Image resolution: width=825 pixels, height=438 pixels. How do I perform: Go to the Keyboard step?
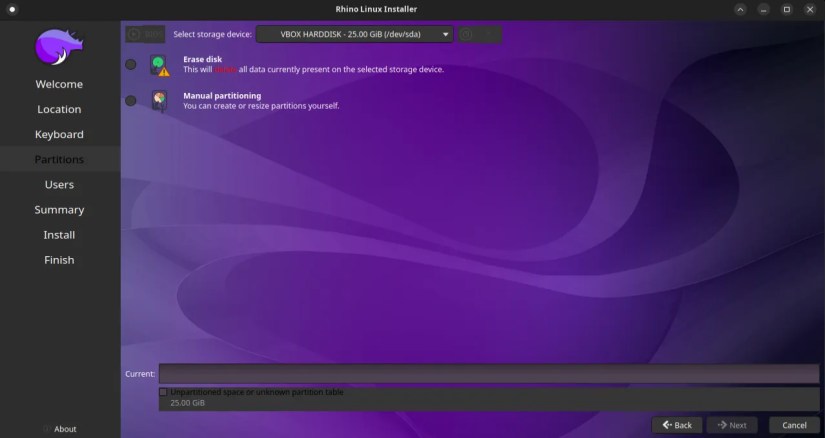[x=59, y=134]
